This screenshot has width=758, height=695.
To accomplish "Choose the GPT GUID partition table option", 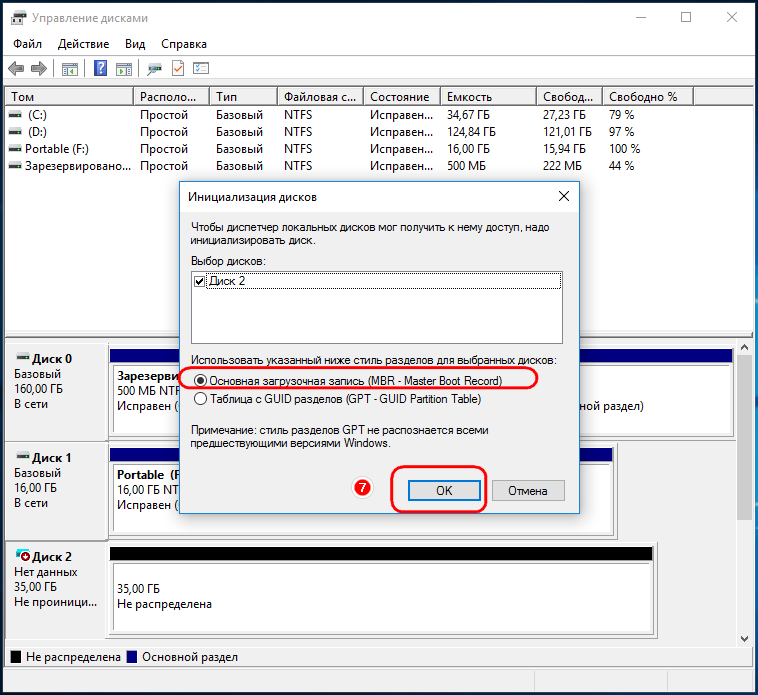I will tap(201, 399).
